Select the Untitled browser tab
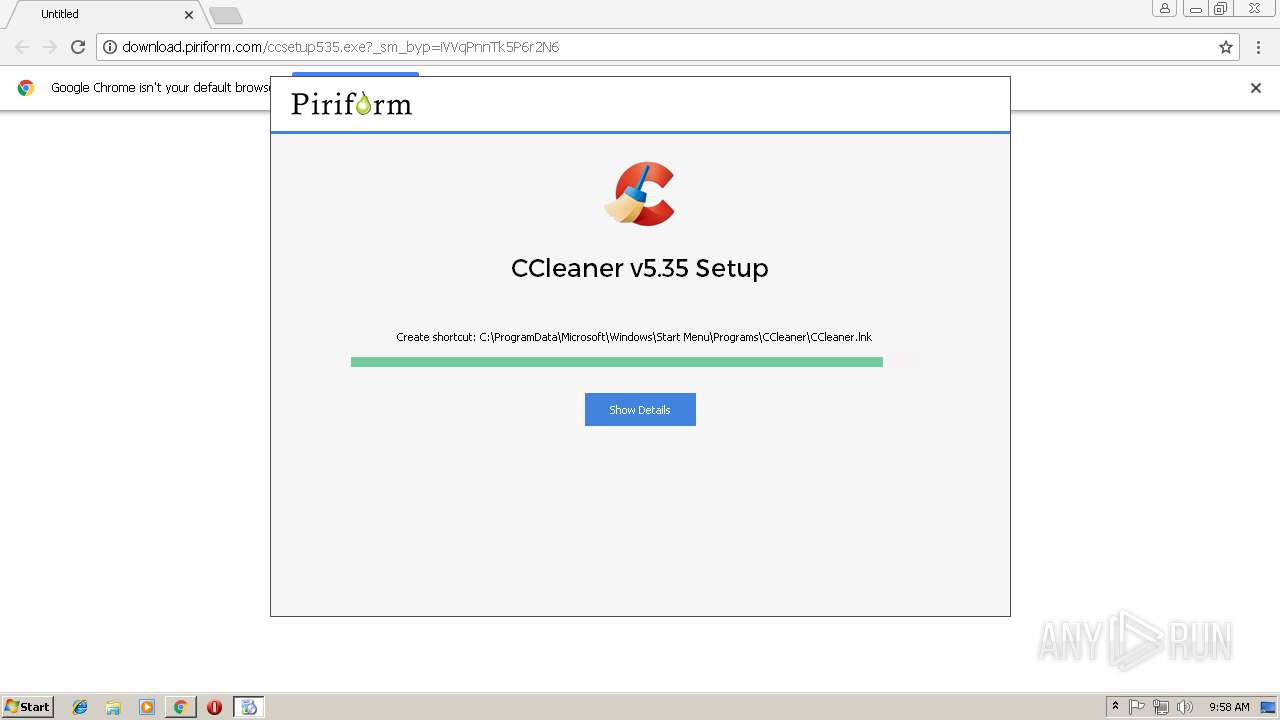The image size is (1280, 720). click(104, 14)
